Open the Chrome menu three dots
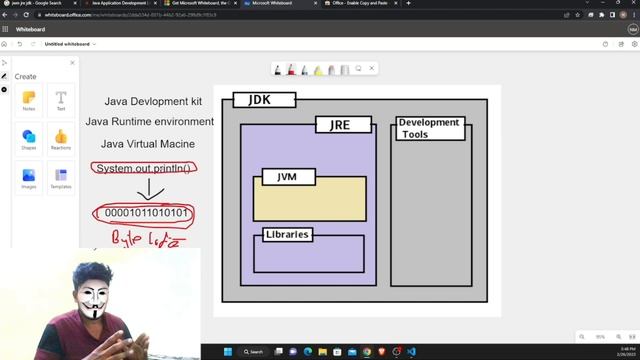Viewport: 640px width, 360px height. [634, 15]
